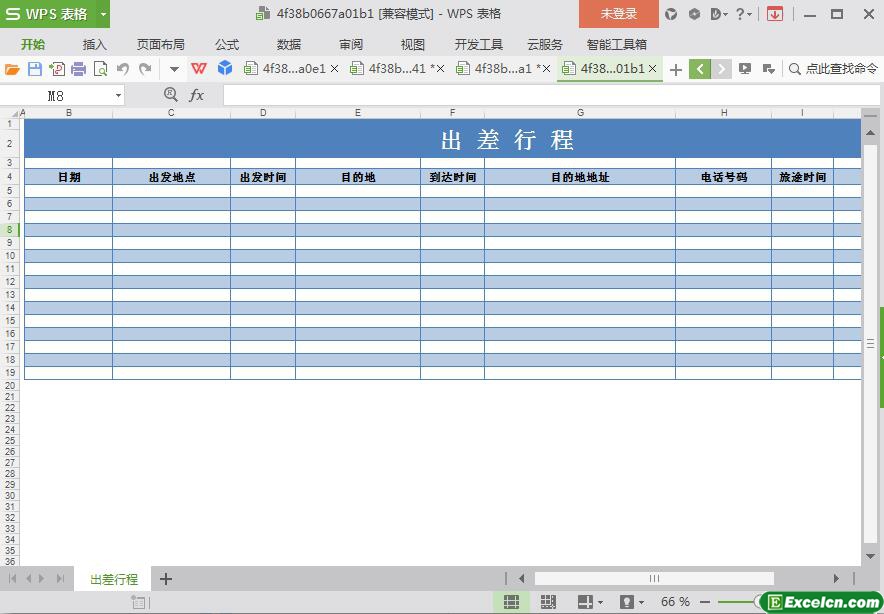The height and width of the screenshot is (614, 884).
Task: Open the feedback leaf icon dropdown
Action: [719, 14]
